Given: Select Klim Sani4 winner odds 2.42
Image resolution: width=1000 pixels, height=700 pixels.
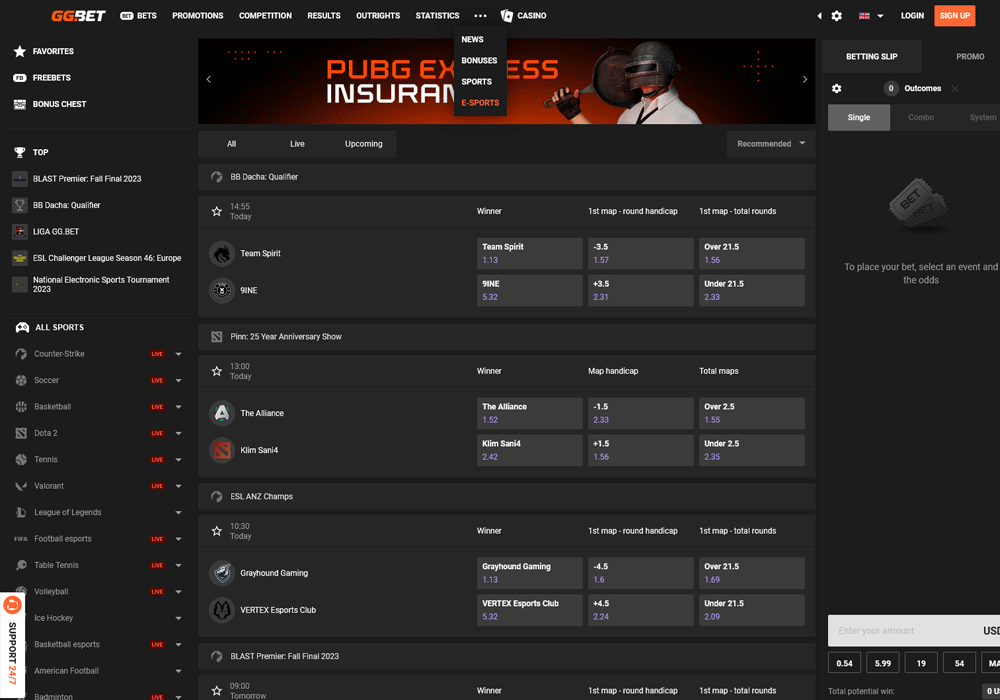Looking at the screenshot, I should (529, 450).
